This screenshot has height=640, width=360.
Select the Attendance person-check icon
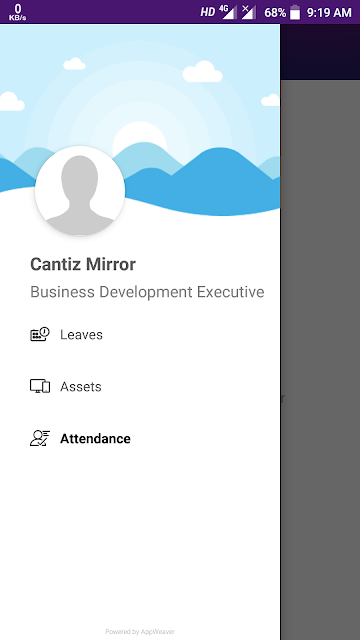40,438
